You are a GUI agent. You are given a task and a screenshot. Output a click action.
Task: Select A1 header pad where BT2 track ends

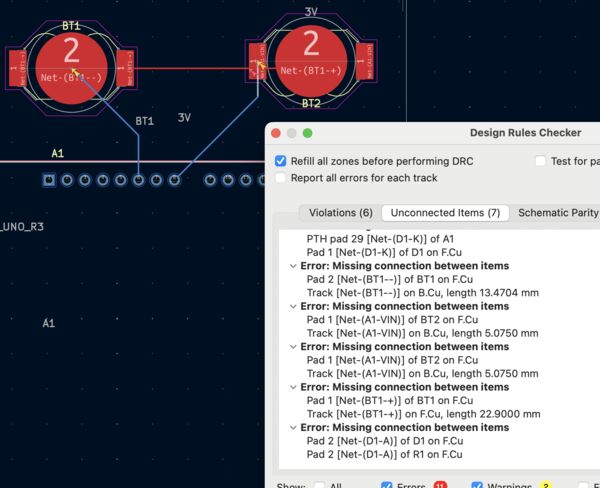pyautogui.click(x=174, y=180)
